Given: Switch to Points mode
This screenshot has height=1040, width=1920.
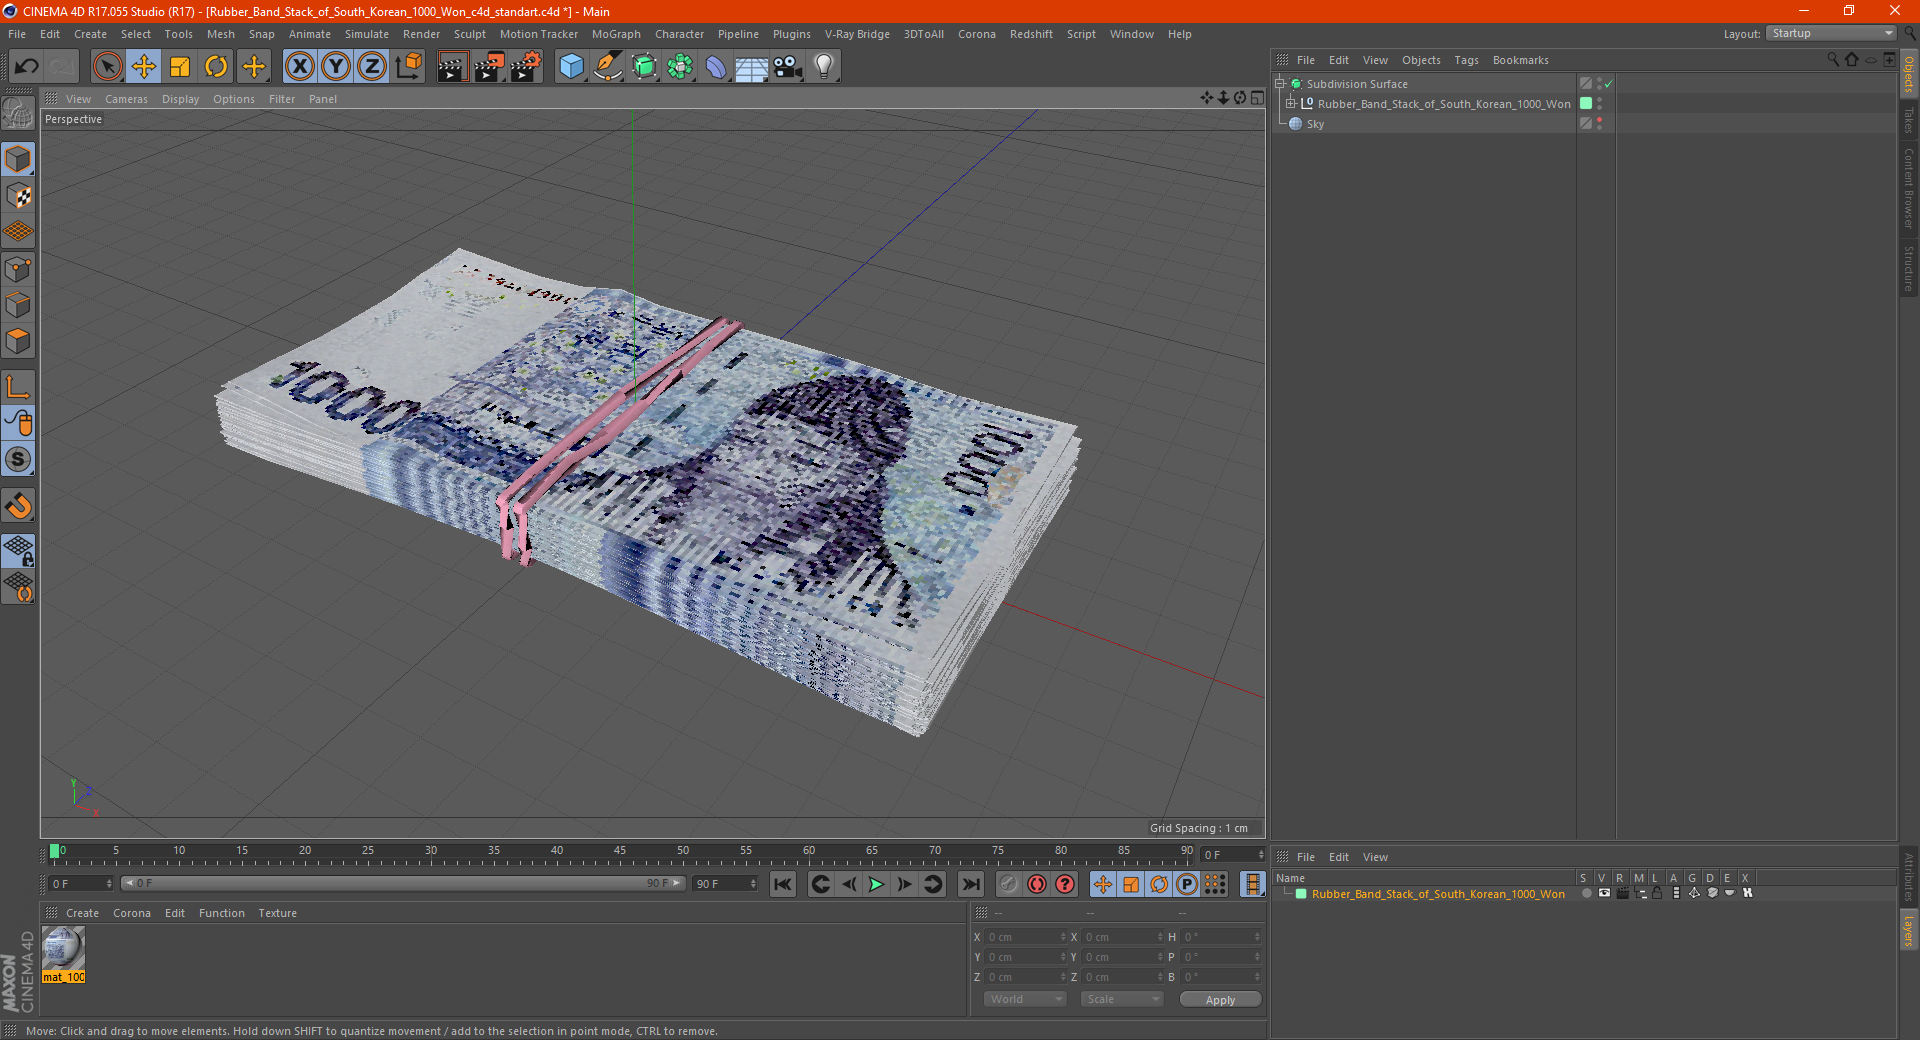Looking at the screenshot, I should [x=18, y=269].
